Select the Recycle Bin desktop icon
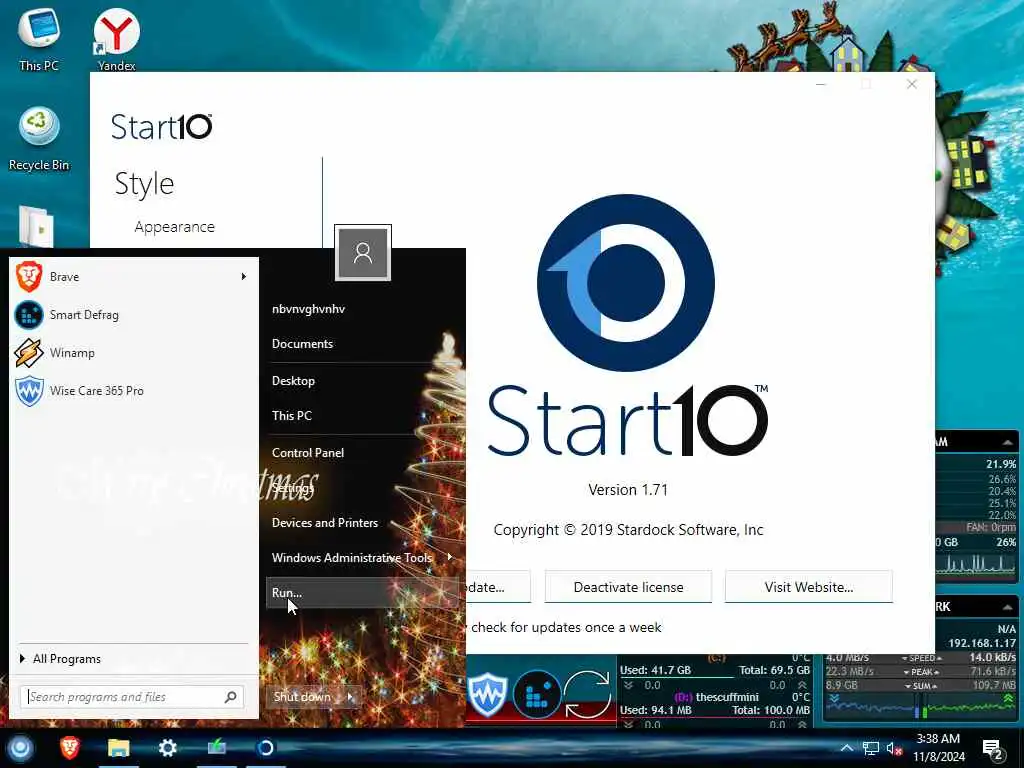The image size is (1024, 768). tap(39, 138)
